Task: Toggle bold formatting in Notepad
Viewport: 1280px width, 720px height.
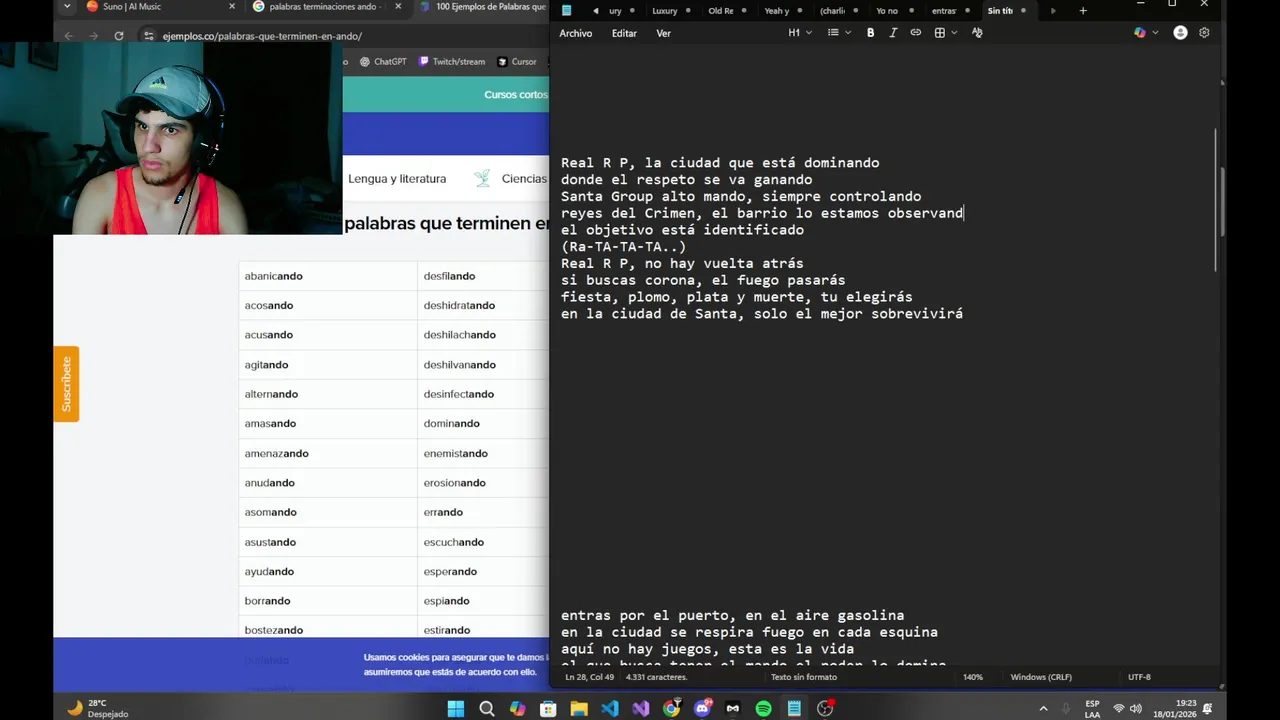Action: (x=870, y=33)
